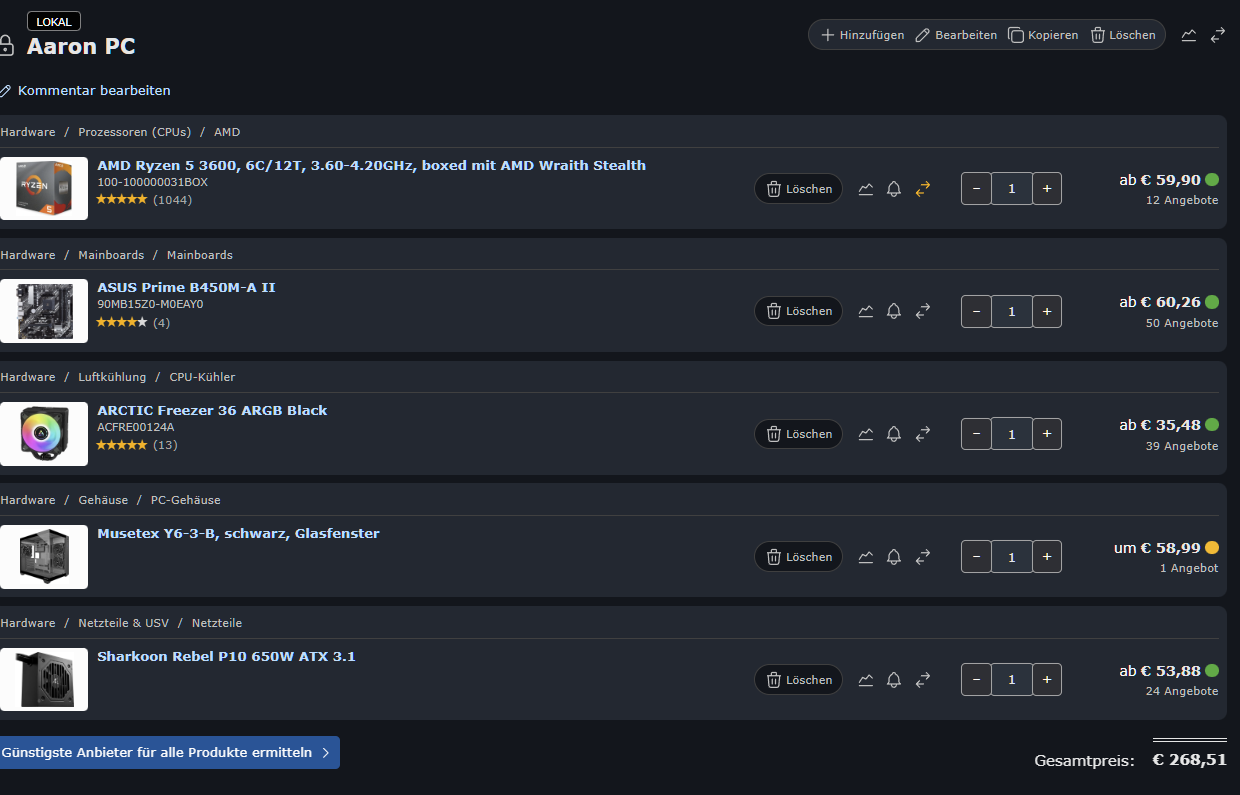The width and height of the screenshot is (1240, 795).
Task: Open price history chart for ASUS Prime B450M-A II
Action: click(866, 311)
